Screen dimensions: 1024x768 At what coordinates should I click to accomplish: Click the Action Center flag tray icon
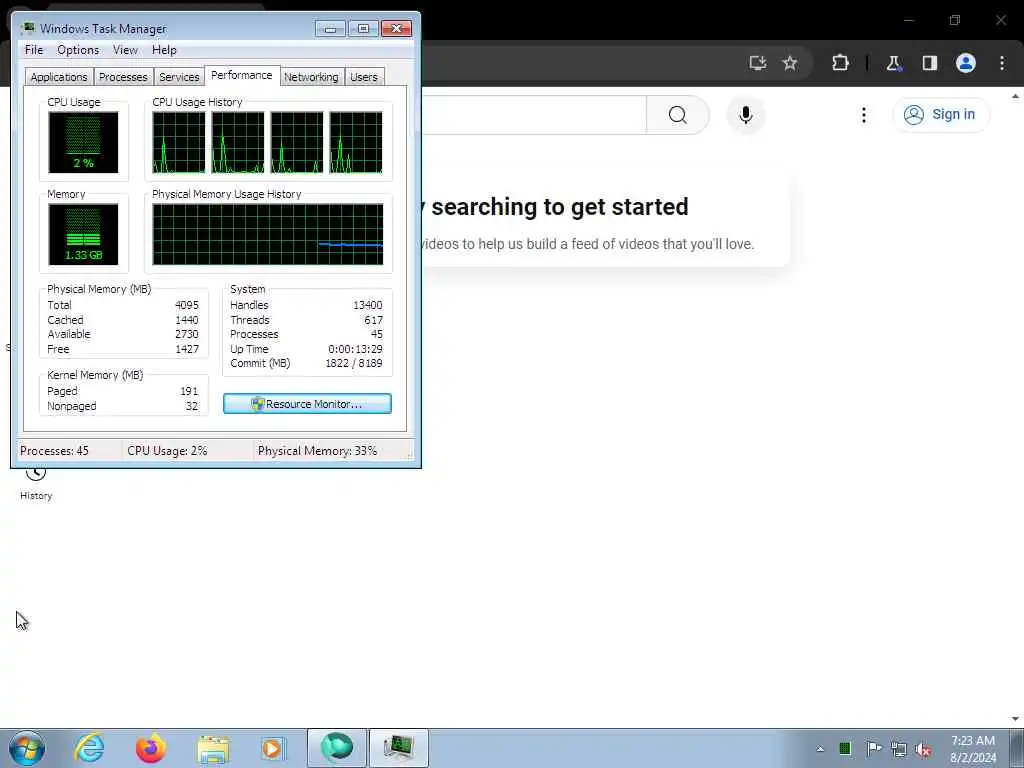point(874,748)
